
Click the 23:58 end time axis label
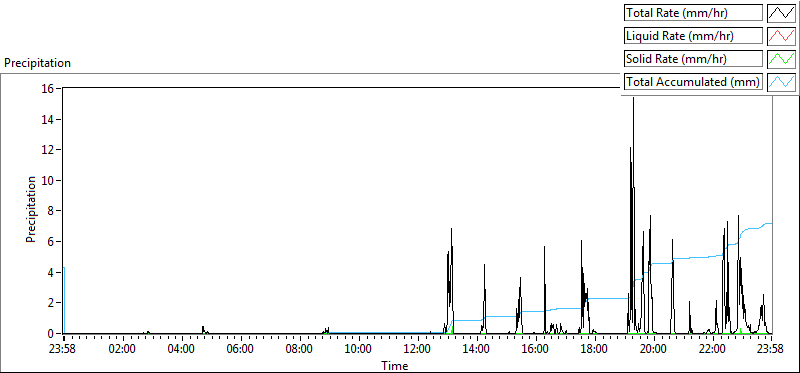(772, 350)
